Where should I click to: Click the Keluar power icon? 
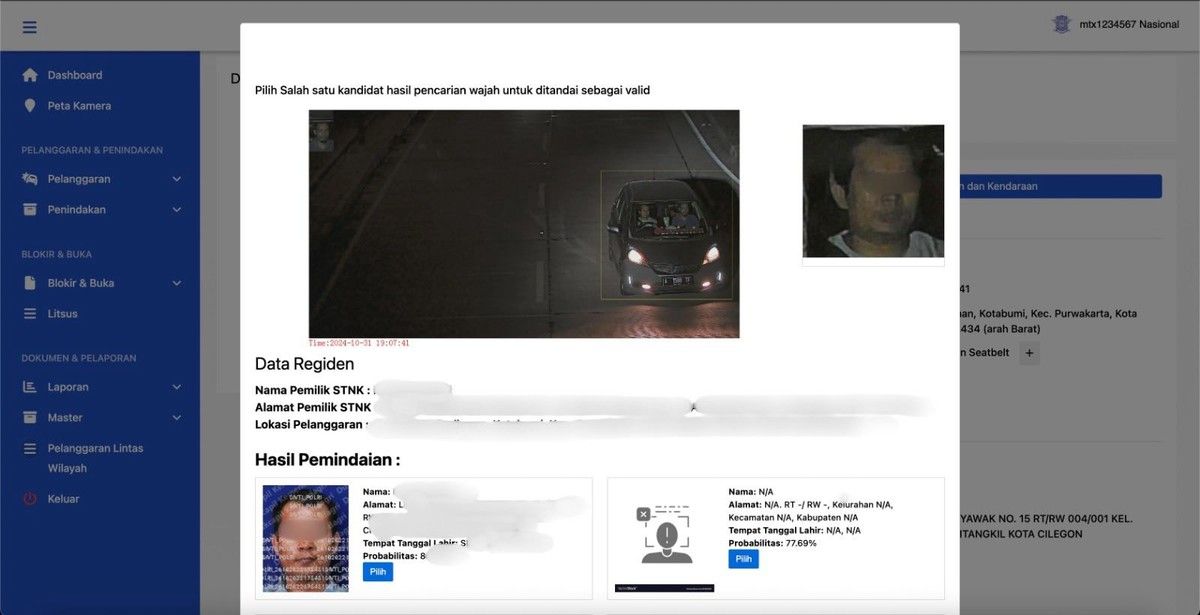(30, 499)
